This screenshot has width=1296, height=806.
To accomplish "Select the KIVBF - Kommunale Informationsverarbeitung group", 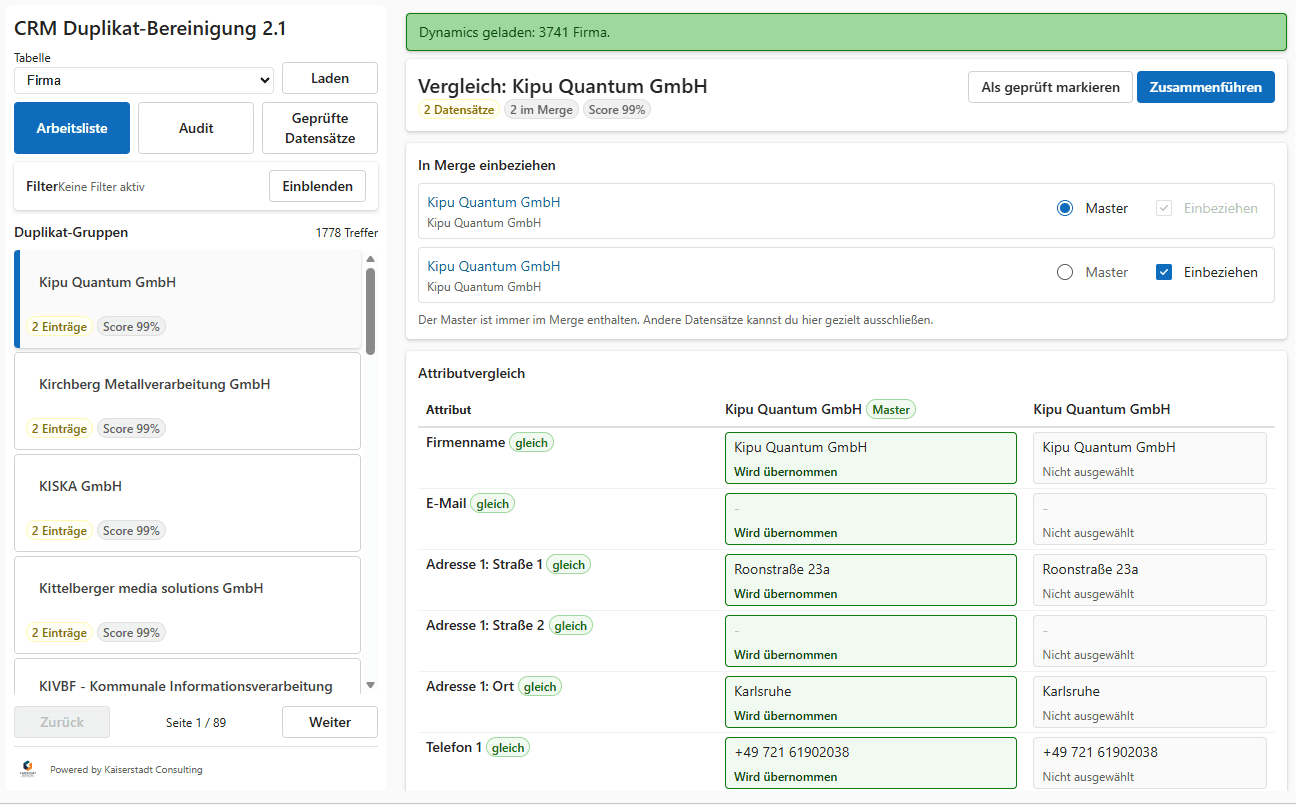I will click(187, 676).
